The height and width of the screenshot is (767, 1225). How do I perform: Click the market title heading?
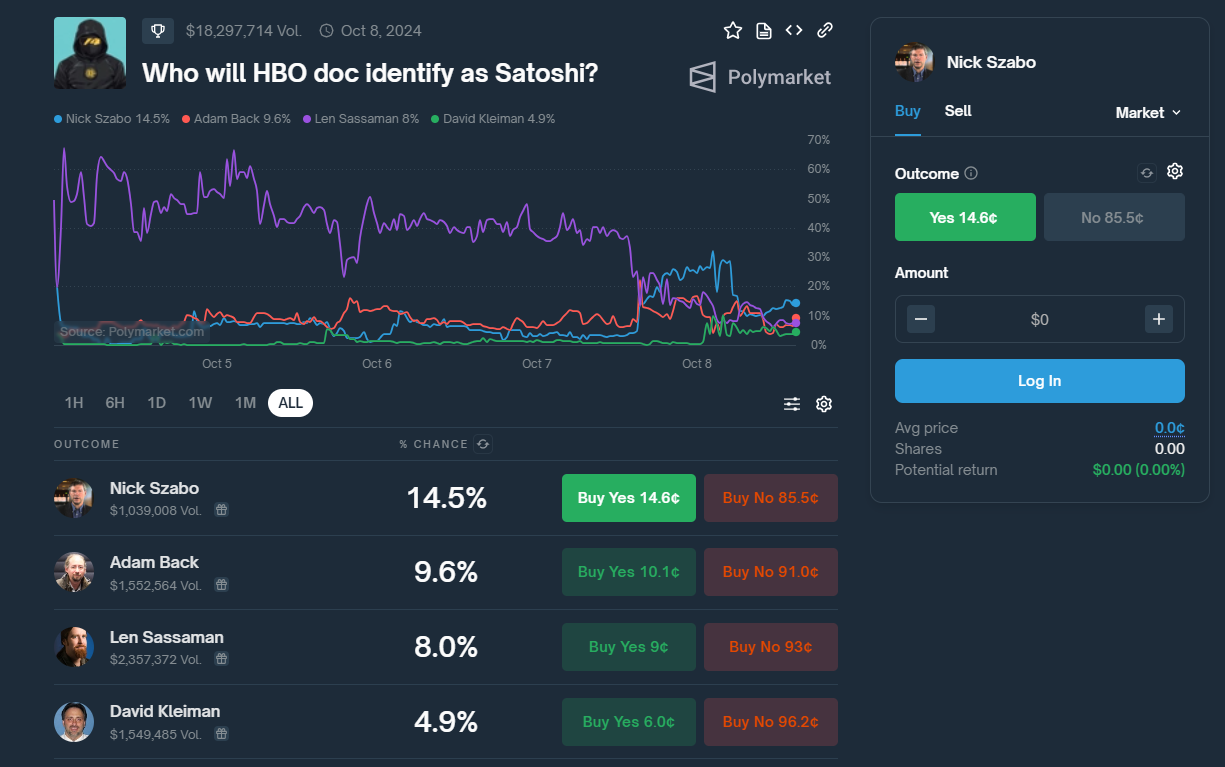[x=370, y=73]
